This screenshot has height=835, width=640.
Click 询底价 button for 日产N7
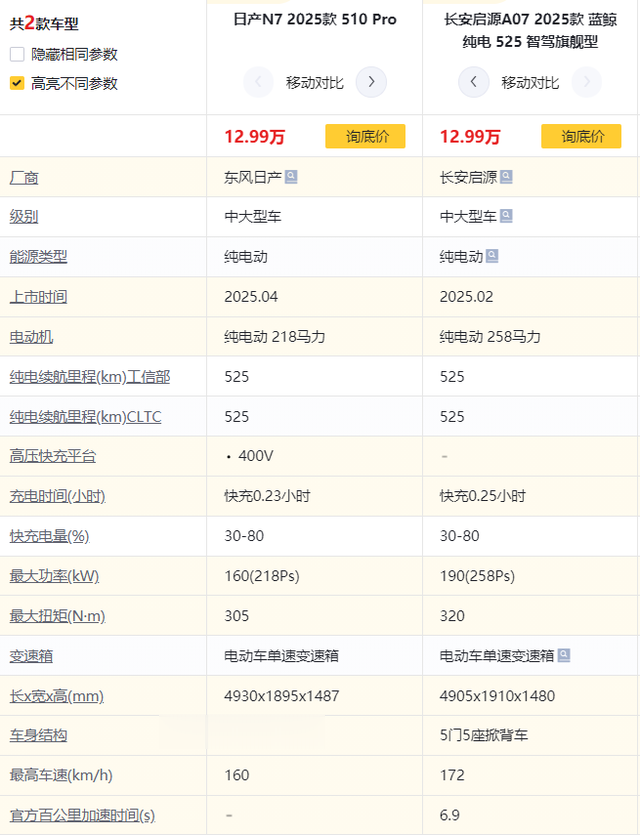[x=365, y=136]
